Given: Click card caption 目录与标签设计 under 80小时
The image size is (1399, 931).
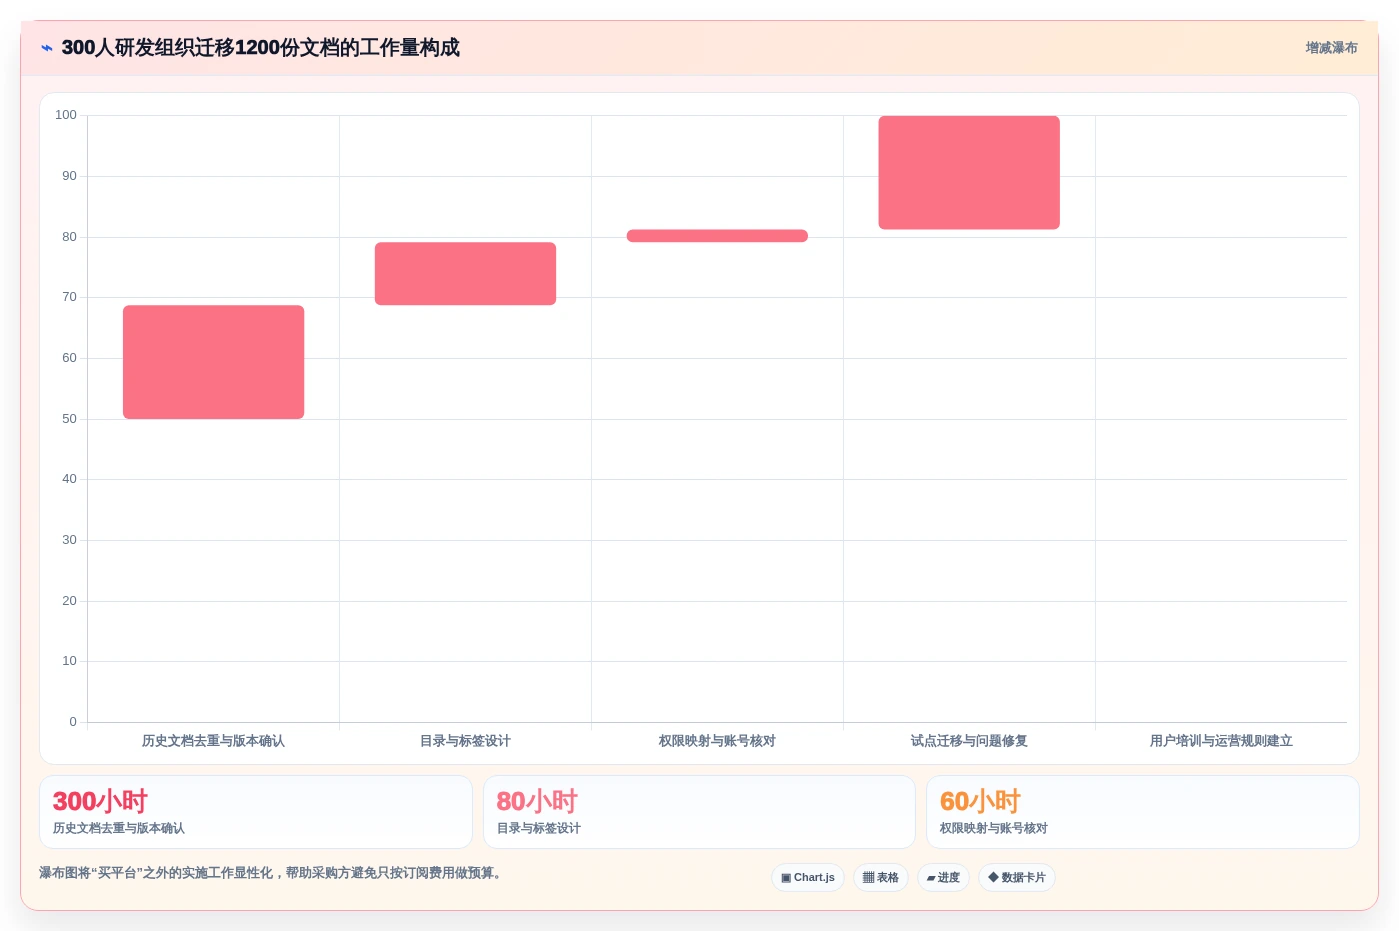Looking at the screenshot, I should [539, 828].
